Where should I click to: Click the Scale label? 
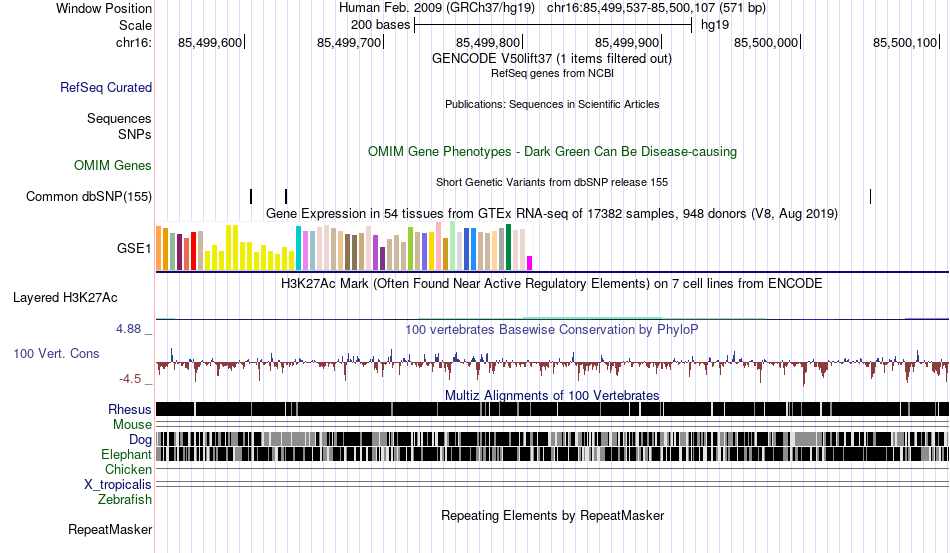pos(135,25)
